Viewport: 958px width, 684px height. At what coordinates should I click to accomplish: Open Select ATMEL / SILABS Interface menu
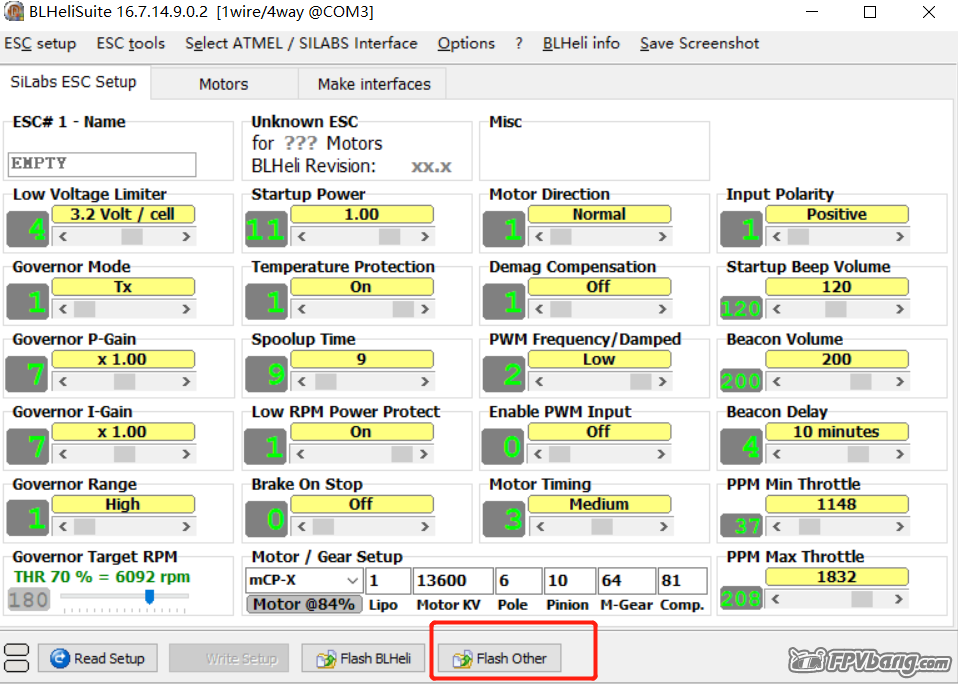(301, 43)
